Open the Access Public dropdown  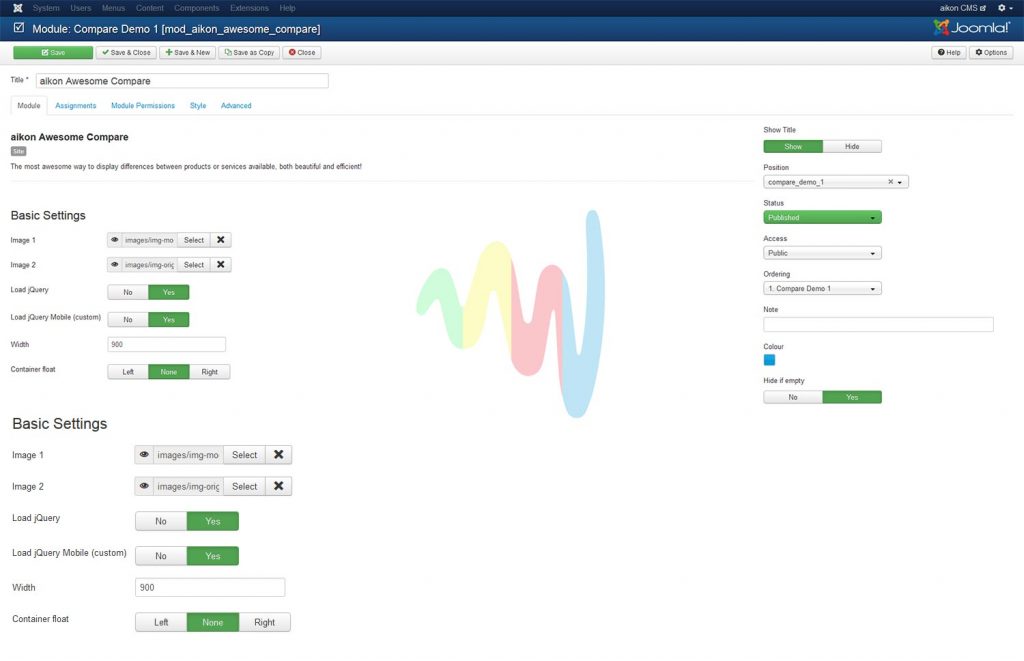click(x=822, y=253)
